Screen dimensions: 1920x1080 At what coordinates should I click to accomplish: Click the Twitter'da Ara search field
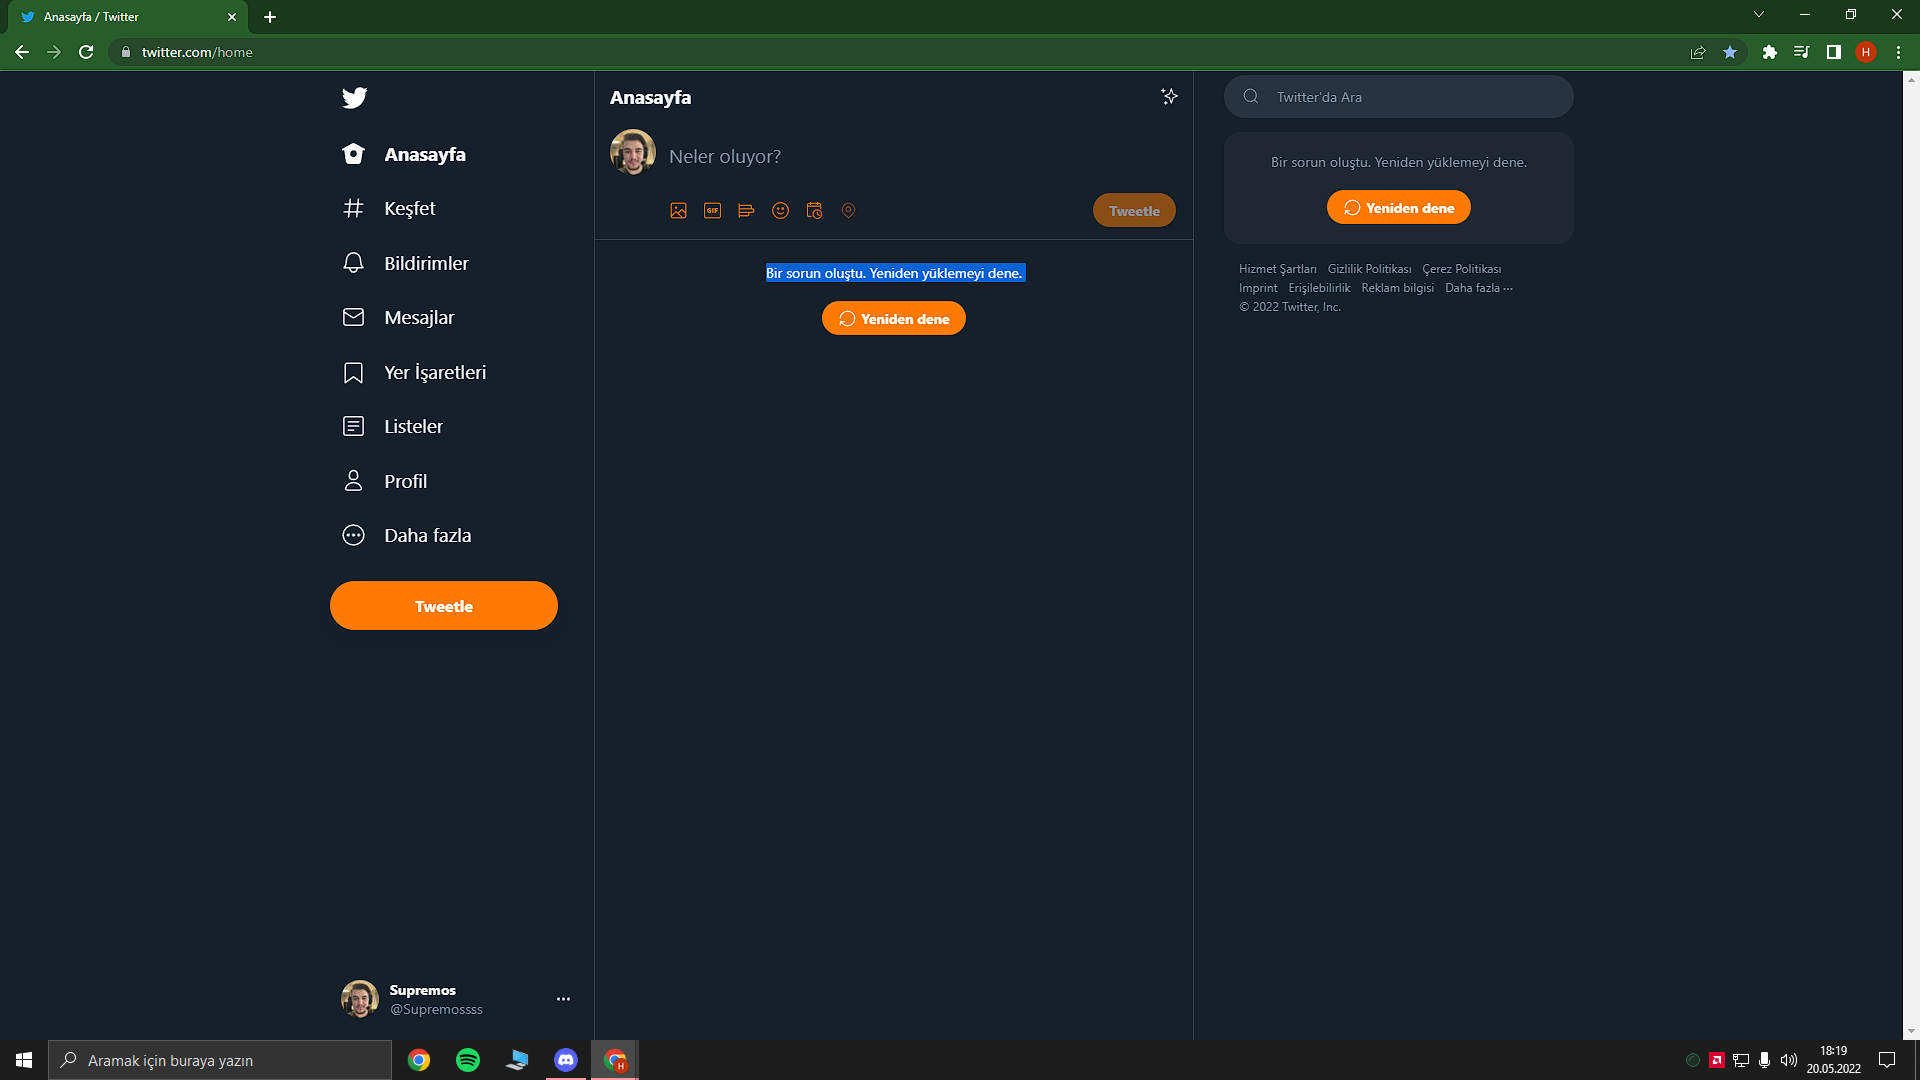coord(1398,96)
